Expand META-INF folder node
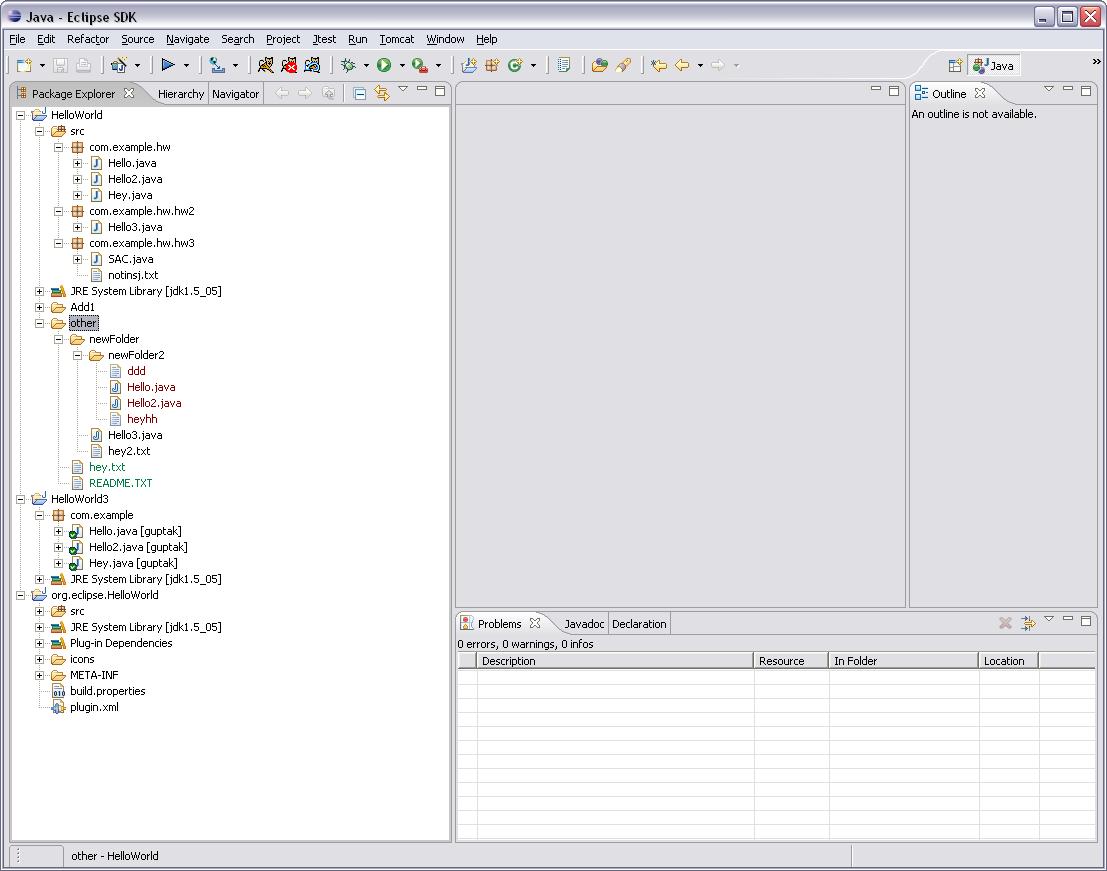This screenshot has width=1107, height=871. [40, 675]
